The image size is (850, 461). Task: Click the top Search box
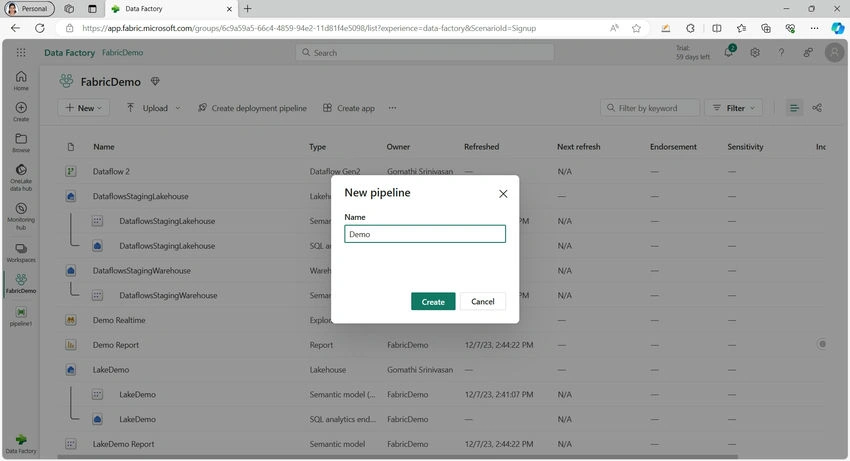424,53
